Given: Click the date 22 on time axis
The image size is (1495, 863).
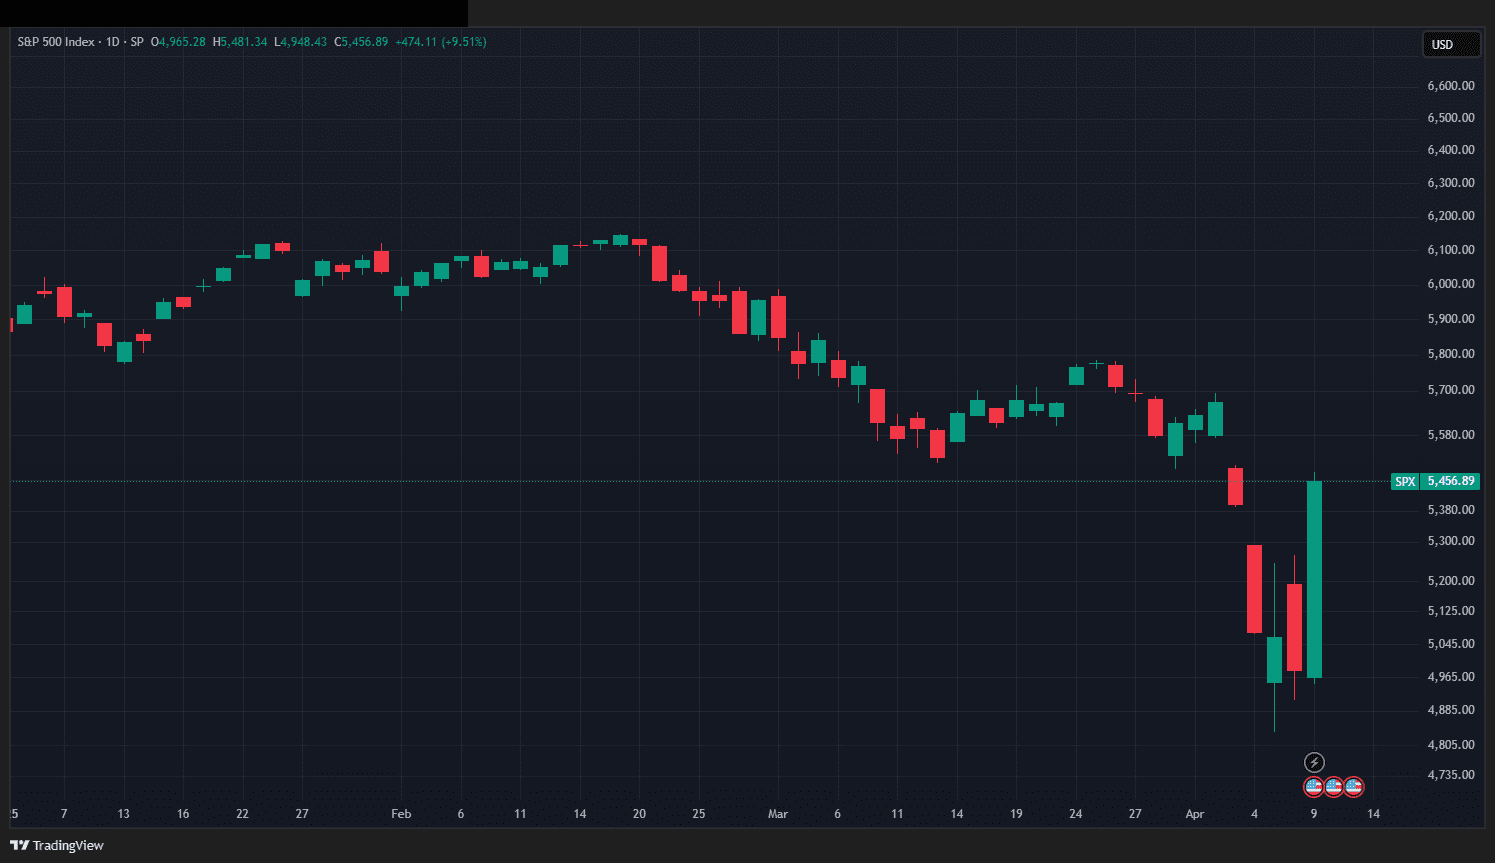Looking at the screenshot, I should pos(242,814).
